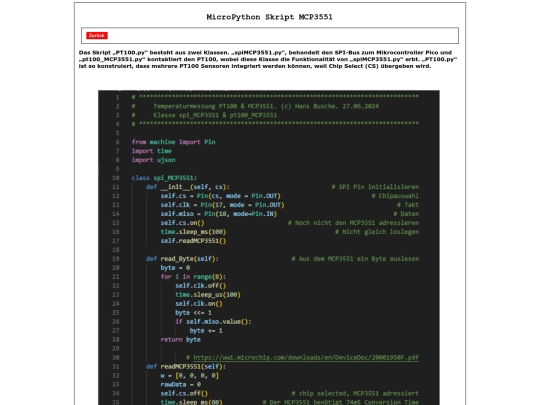
Task: Click 'def __init__(self, cs):' line
Action: (188, 187)
